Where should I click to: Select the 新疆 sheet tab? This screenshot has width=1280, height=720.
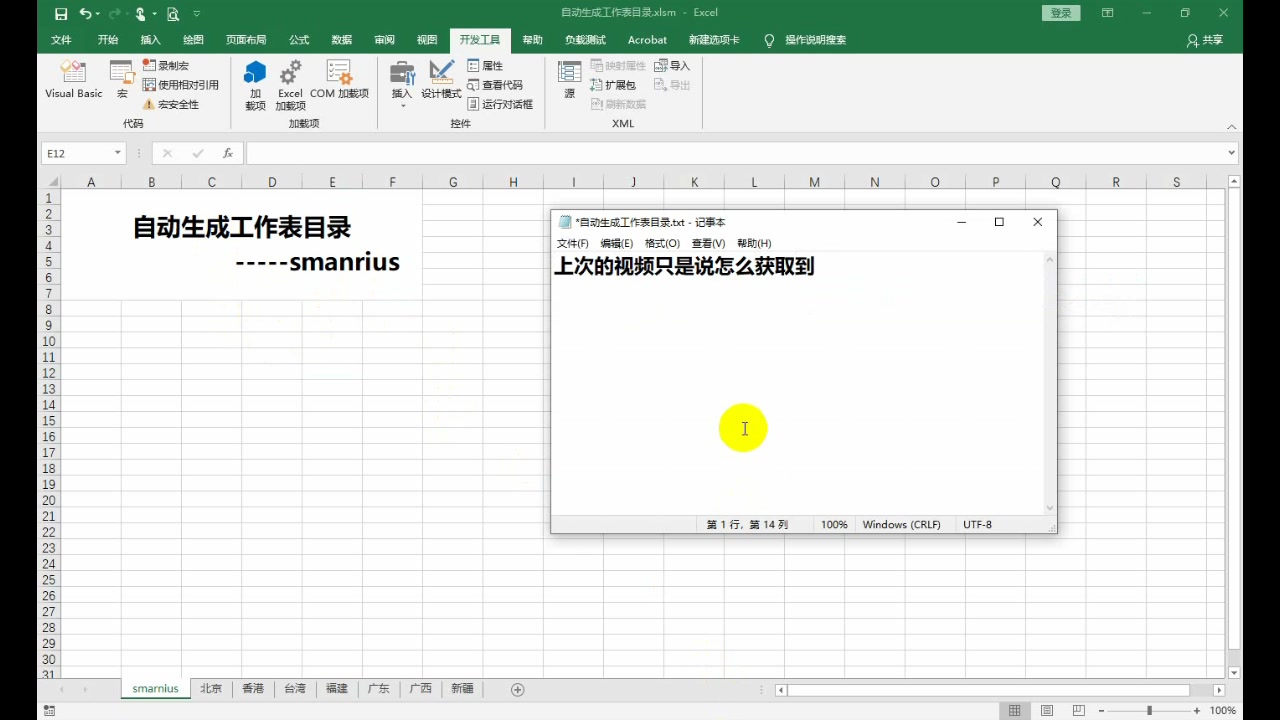point(462,689)
